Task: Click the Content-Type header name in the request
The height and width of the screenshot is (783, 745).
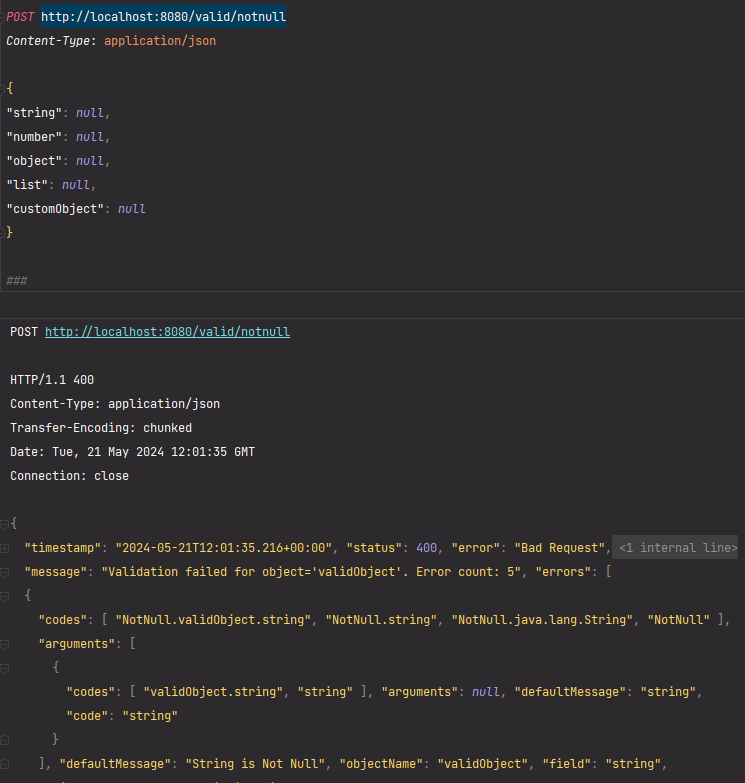Action: coord(48,41)
